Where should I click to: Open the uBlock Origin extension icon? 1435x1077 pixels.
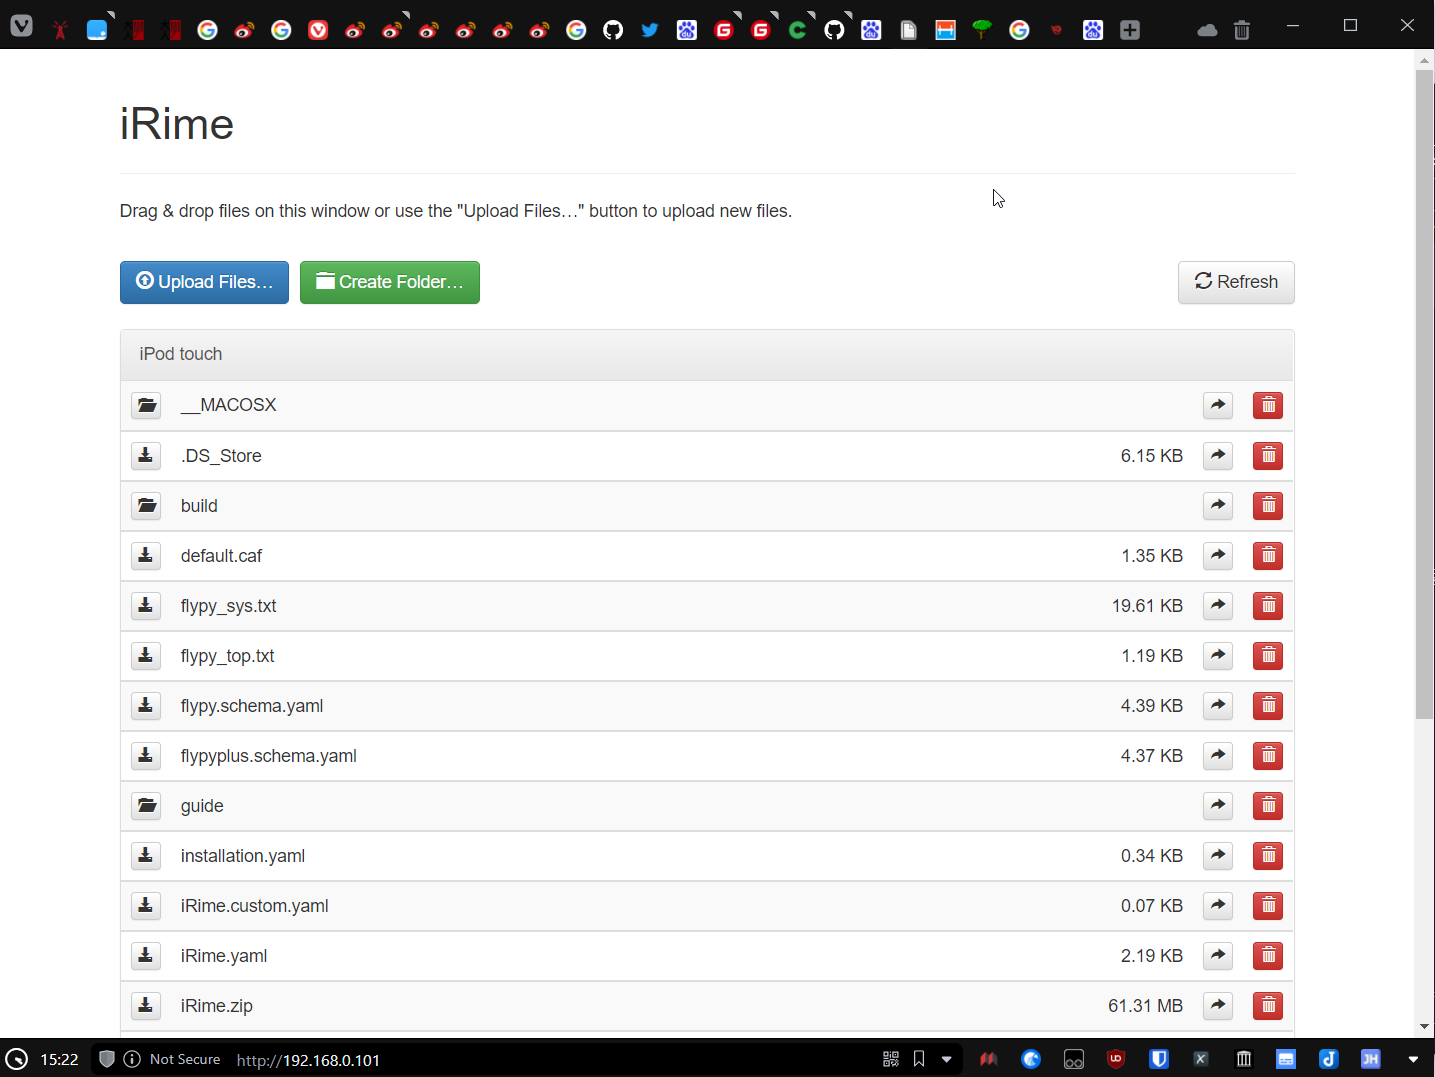point(1116,1059)
